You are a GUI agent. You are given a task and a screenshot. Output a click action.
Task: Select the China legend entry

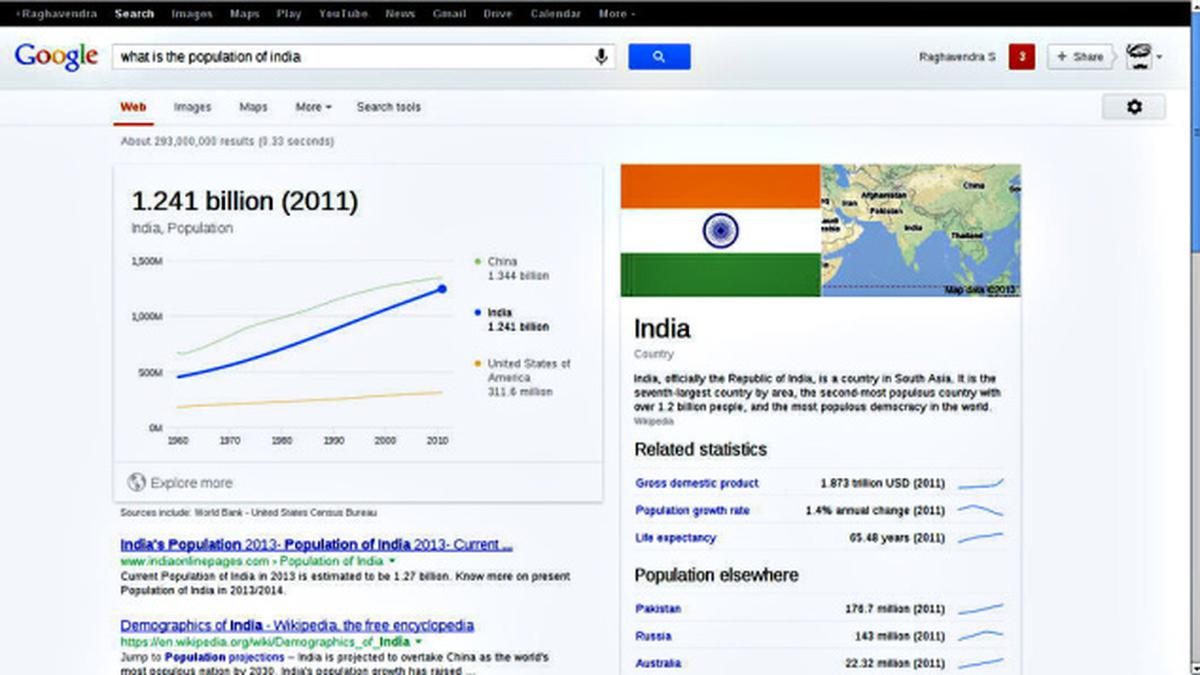tap(512, 268)
